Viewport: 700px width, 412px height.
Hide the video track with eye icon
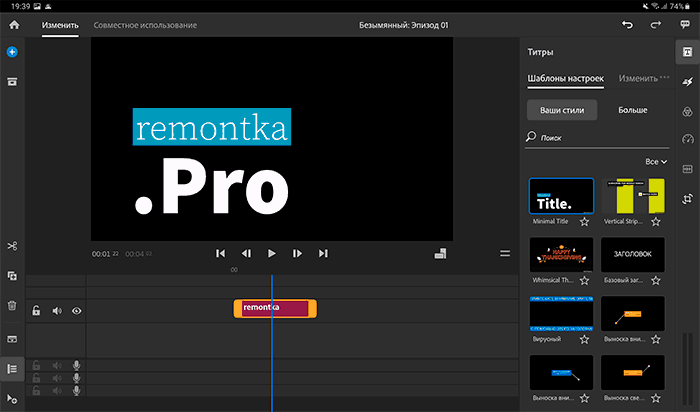click(x=77, y=311)
